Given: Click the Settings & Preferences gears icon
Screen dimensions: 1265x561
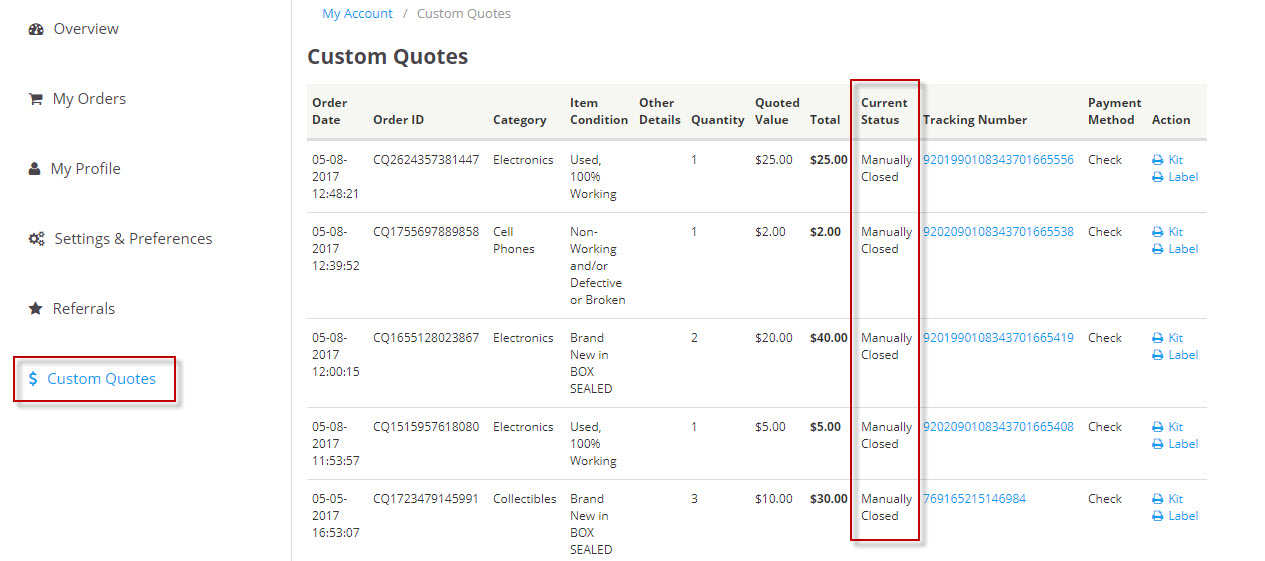Looking at the screenshot, I should [x=36, y=239].
